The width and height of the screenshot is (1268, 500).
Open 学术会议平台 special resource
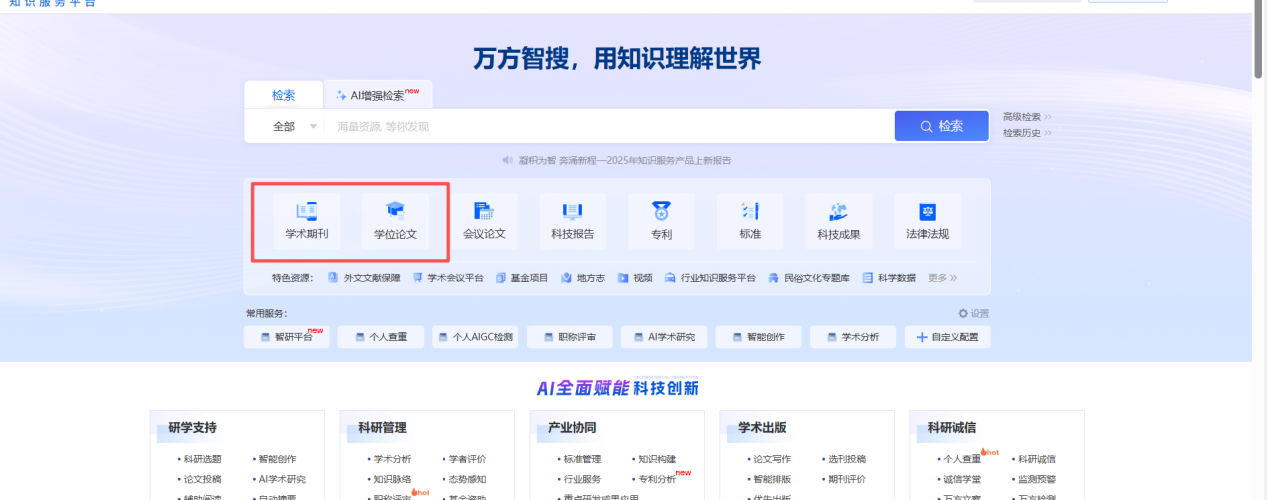(x=448, y=278)
